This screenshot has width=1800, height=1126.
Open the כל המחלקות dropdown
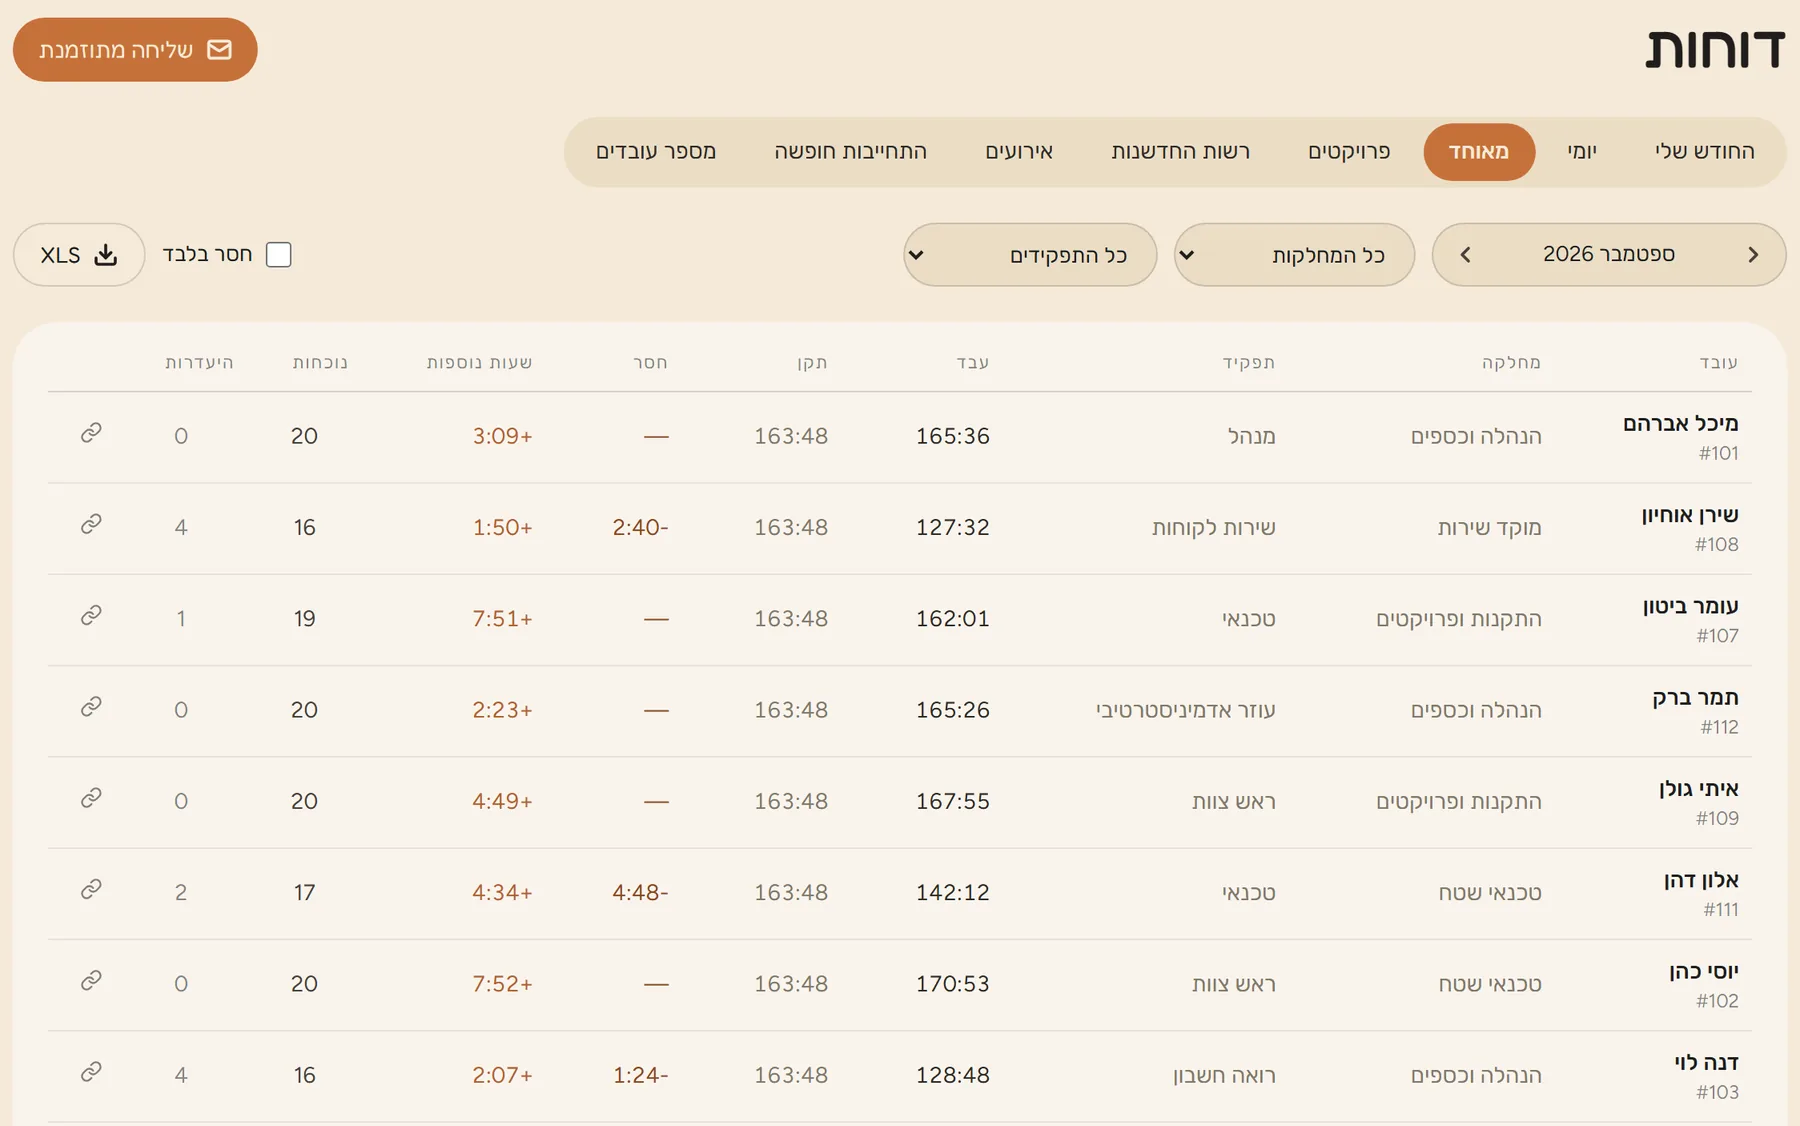[x=1294, y=255]
